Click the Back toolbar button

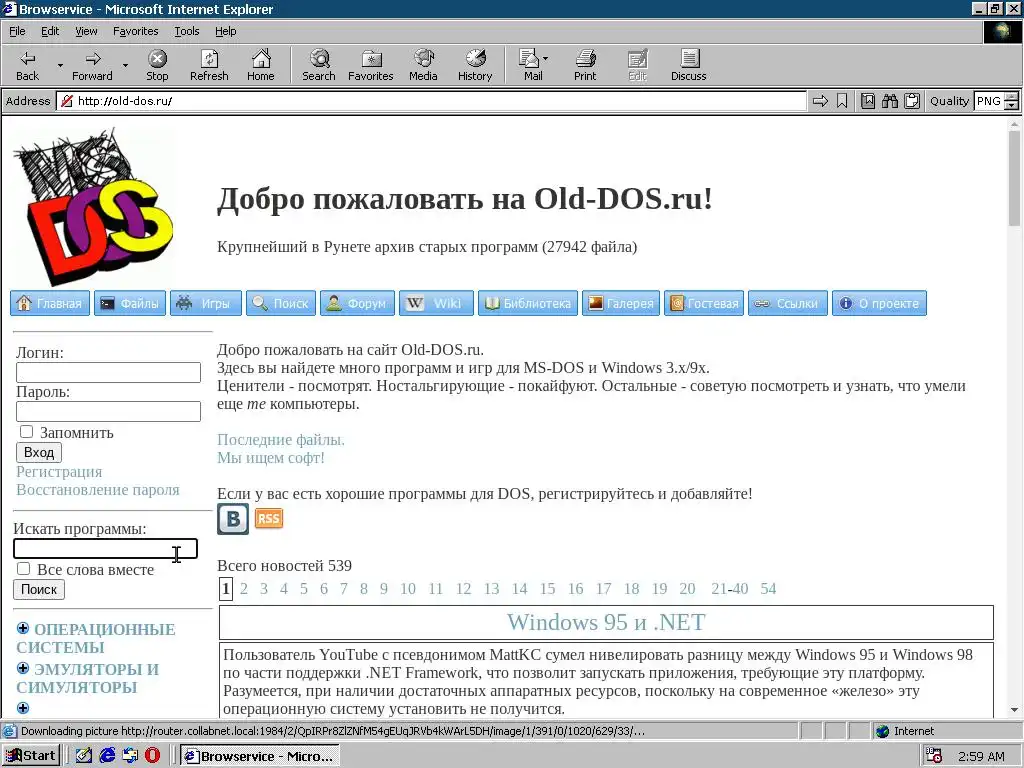pos(27,65)
